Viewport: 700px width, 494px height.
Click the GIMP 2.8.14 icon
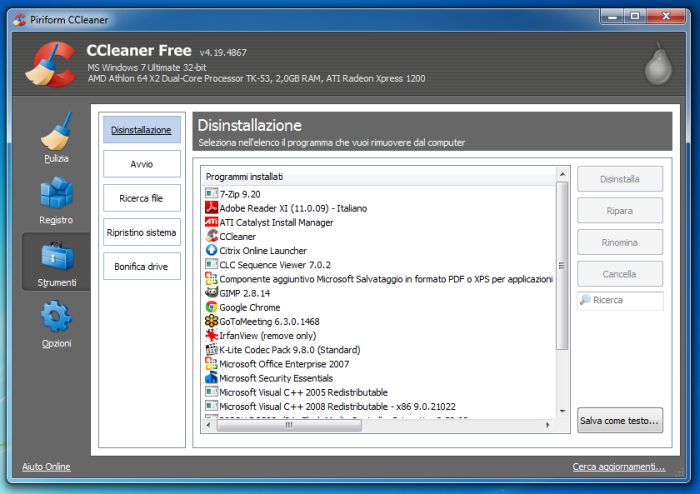coord(211,292)
